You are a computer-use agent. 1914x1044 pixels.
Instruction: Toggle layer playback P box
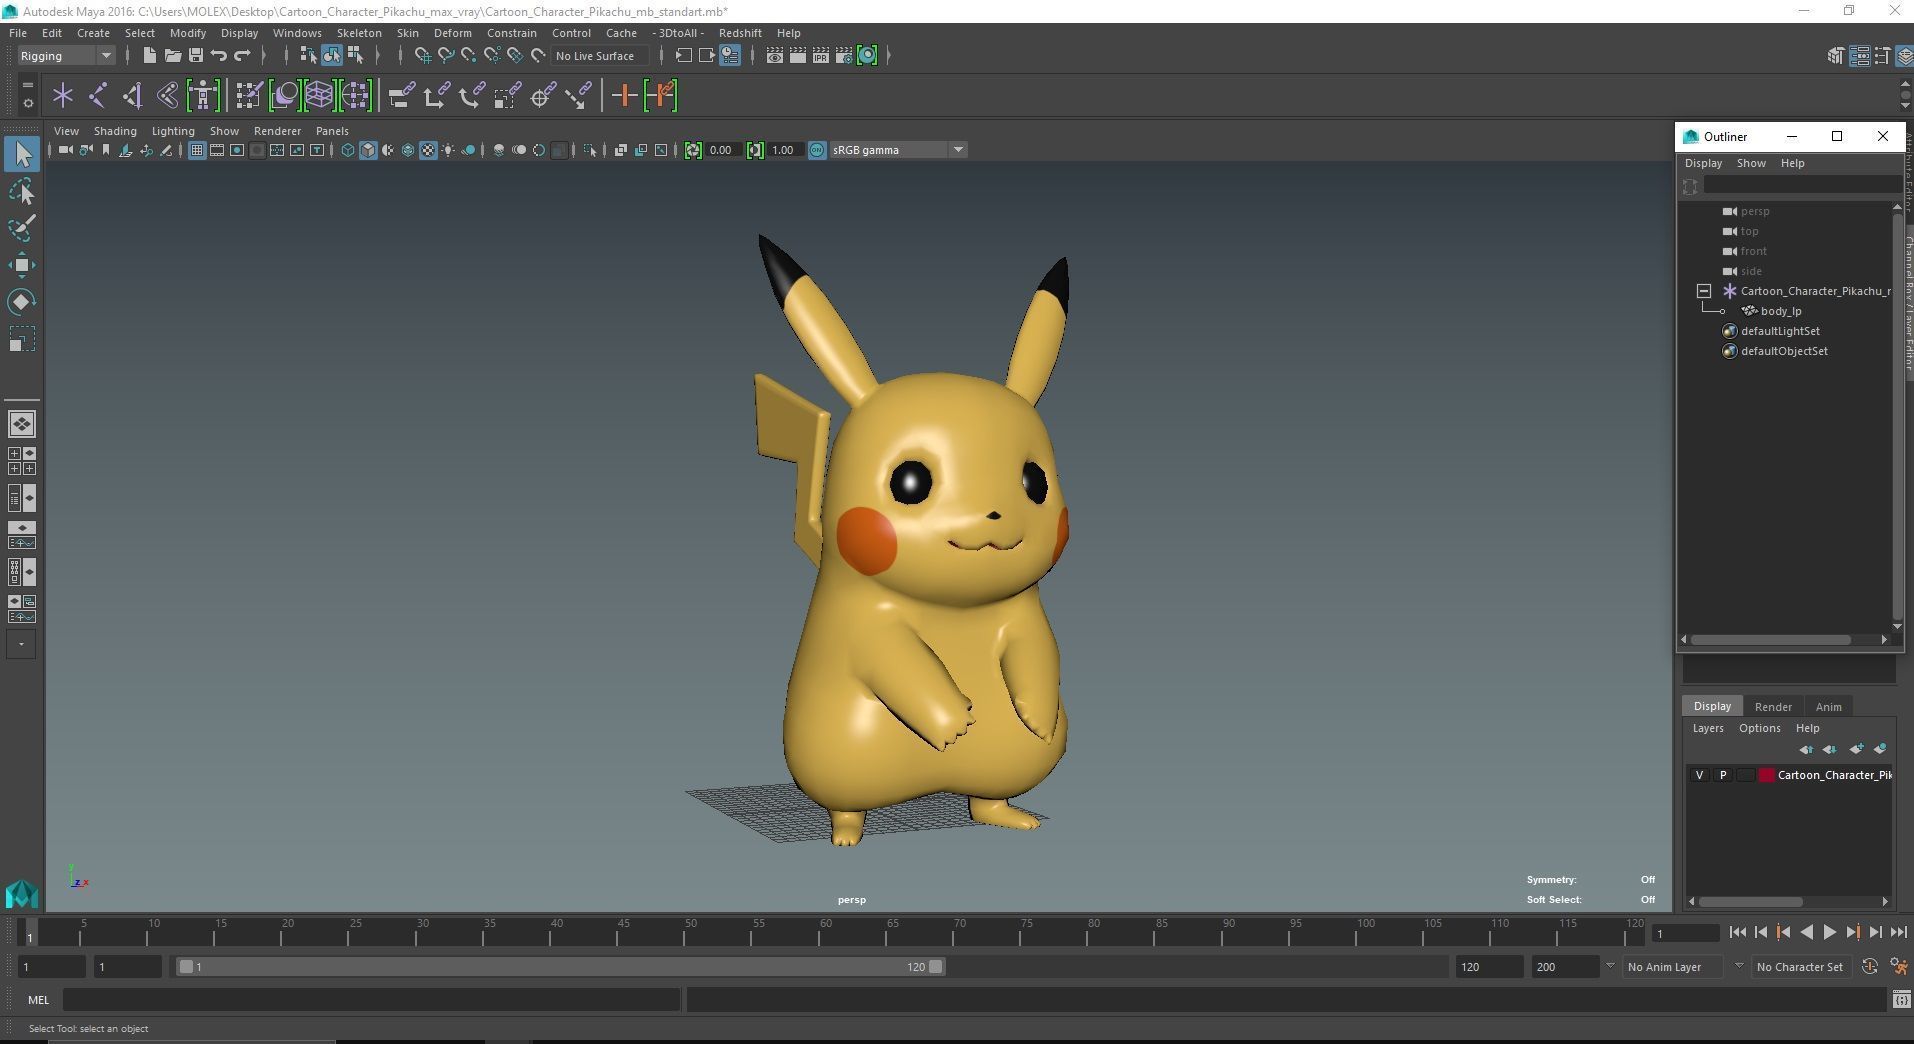pyautogui.click(x=1722, y=775)
